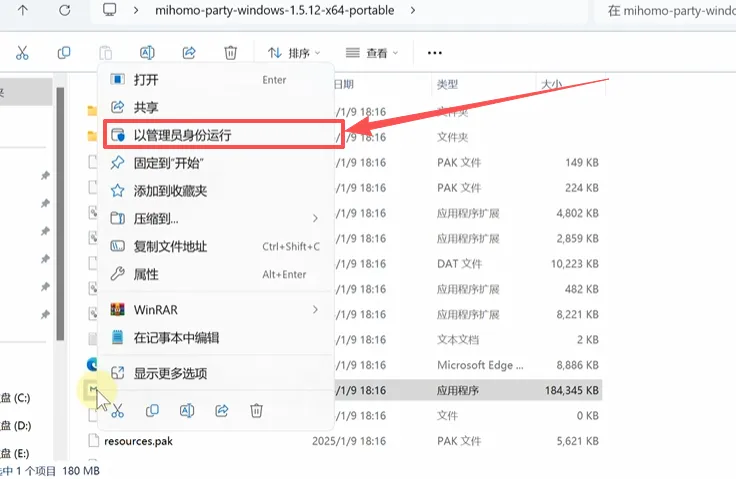
Task: Open 属性 from the context menu
Action: coord(216,274)
